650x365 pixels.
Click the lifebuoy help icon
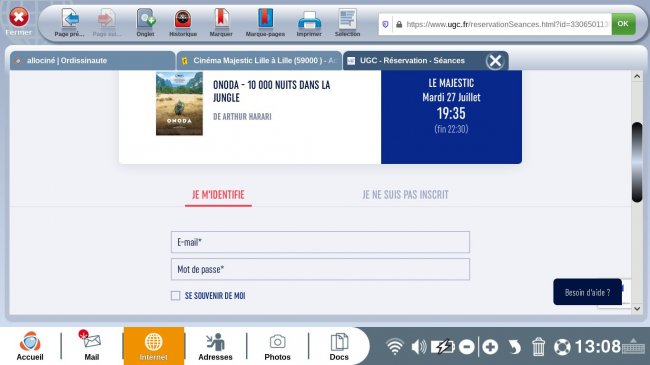562,347
